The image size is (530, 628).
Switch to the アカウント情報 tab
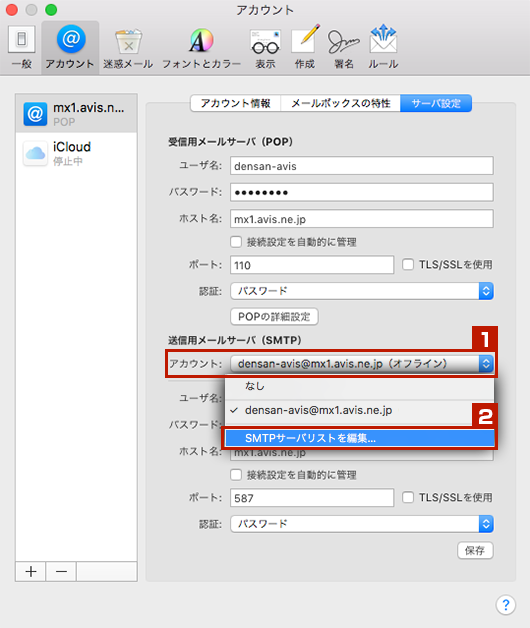coord(236,103)
